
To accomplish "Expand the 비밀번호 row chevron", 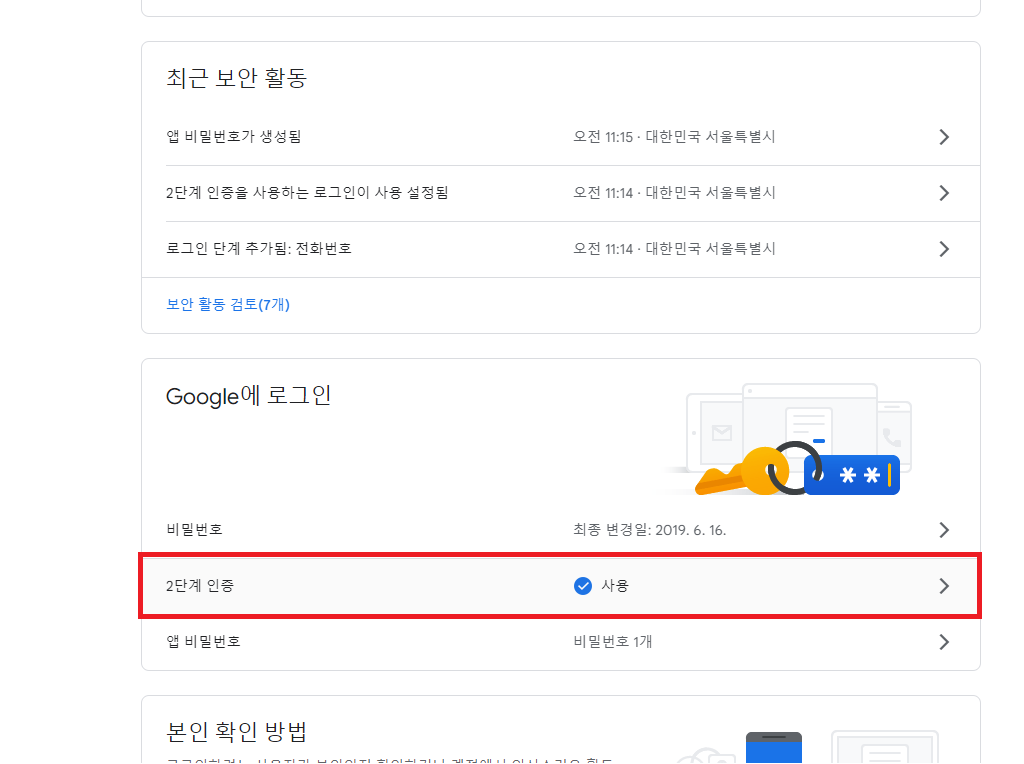I will (944, 530).
